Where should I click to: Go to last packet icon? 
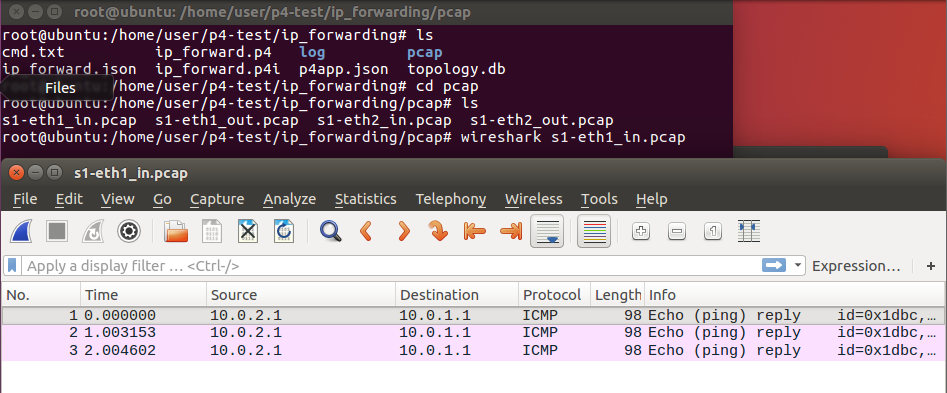511,231
